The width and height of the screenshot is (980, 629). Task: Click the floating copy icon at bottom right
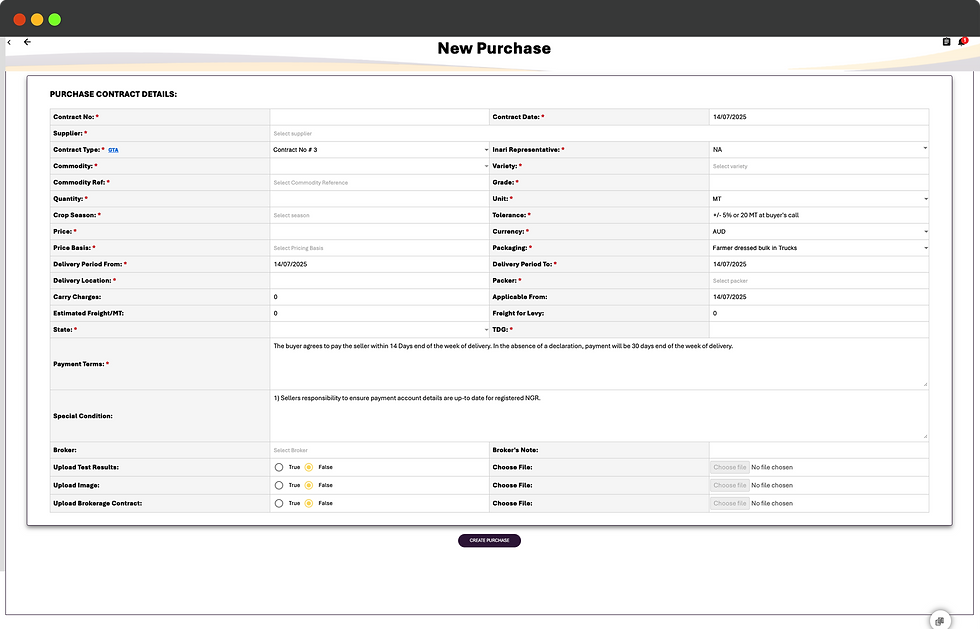[x=939, y=620]
